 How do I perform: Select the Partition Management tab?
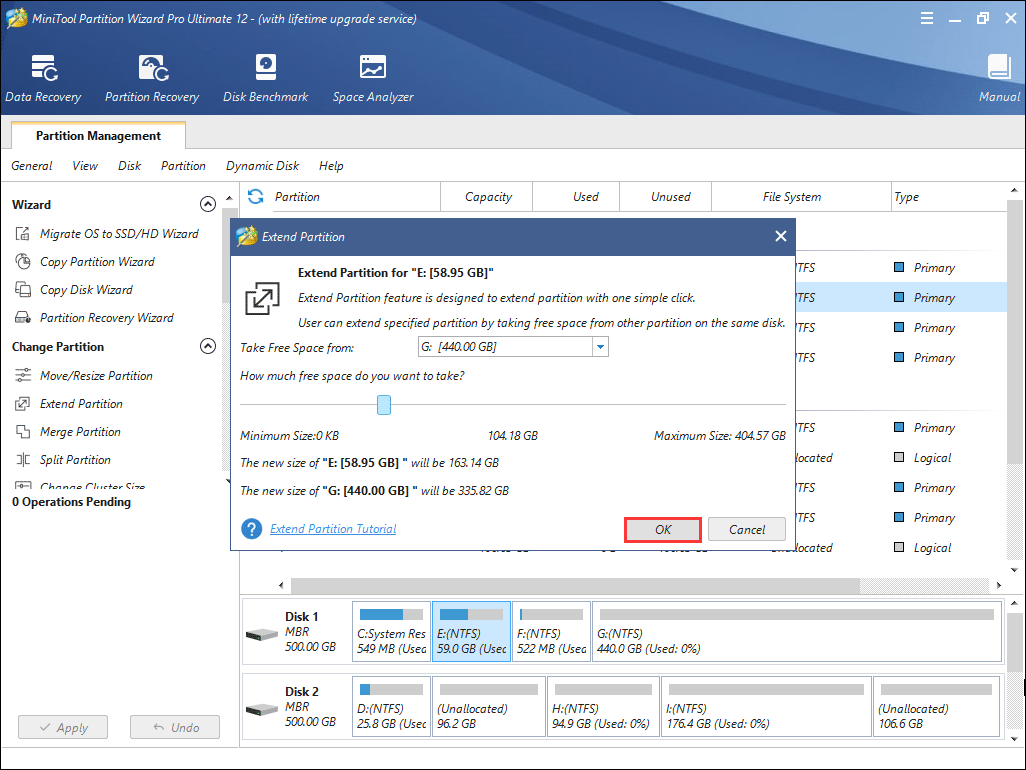click(x=98, y=135)
